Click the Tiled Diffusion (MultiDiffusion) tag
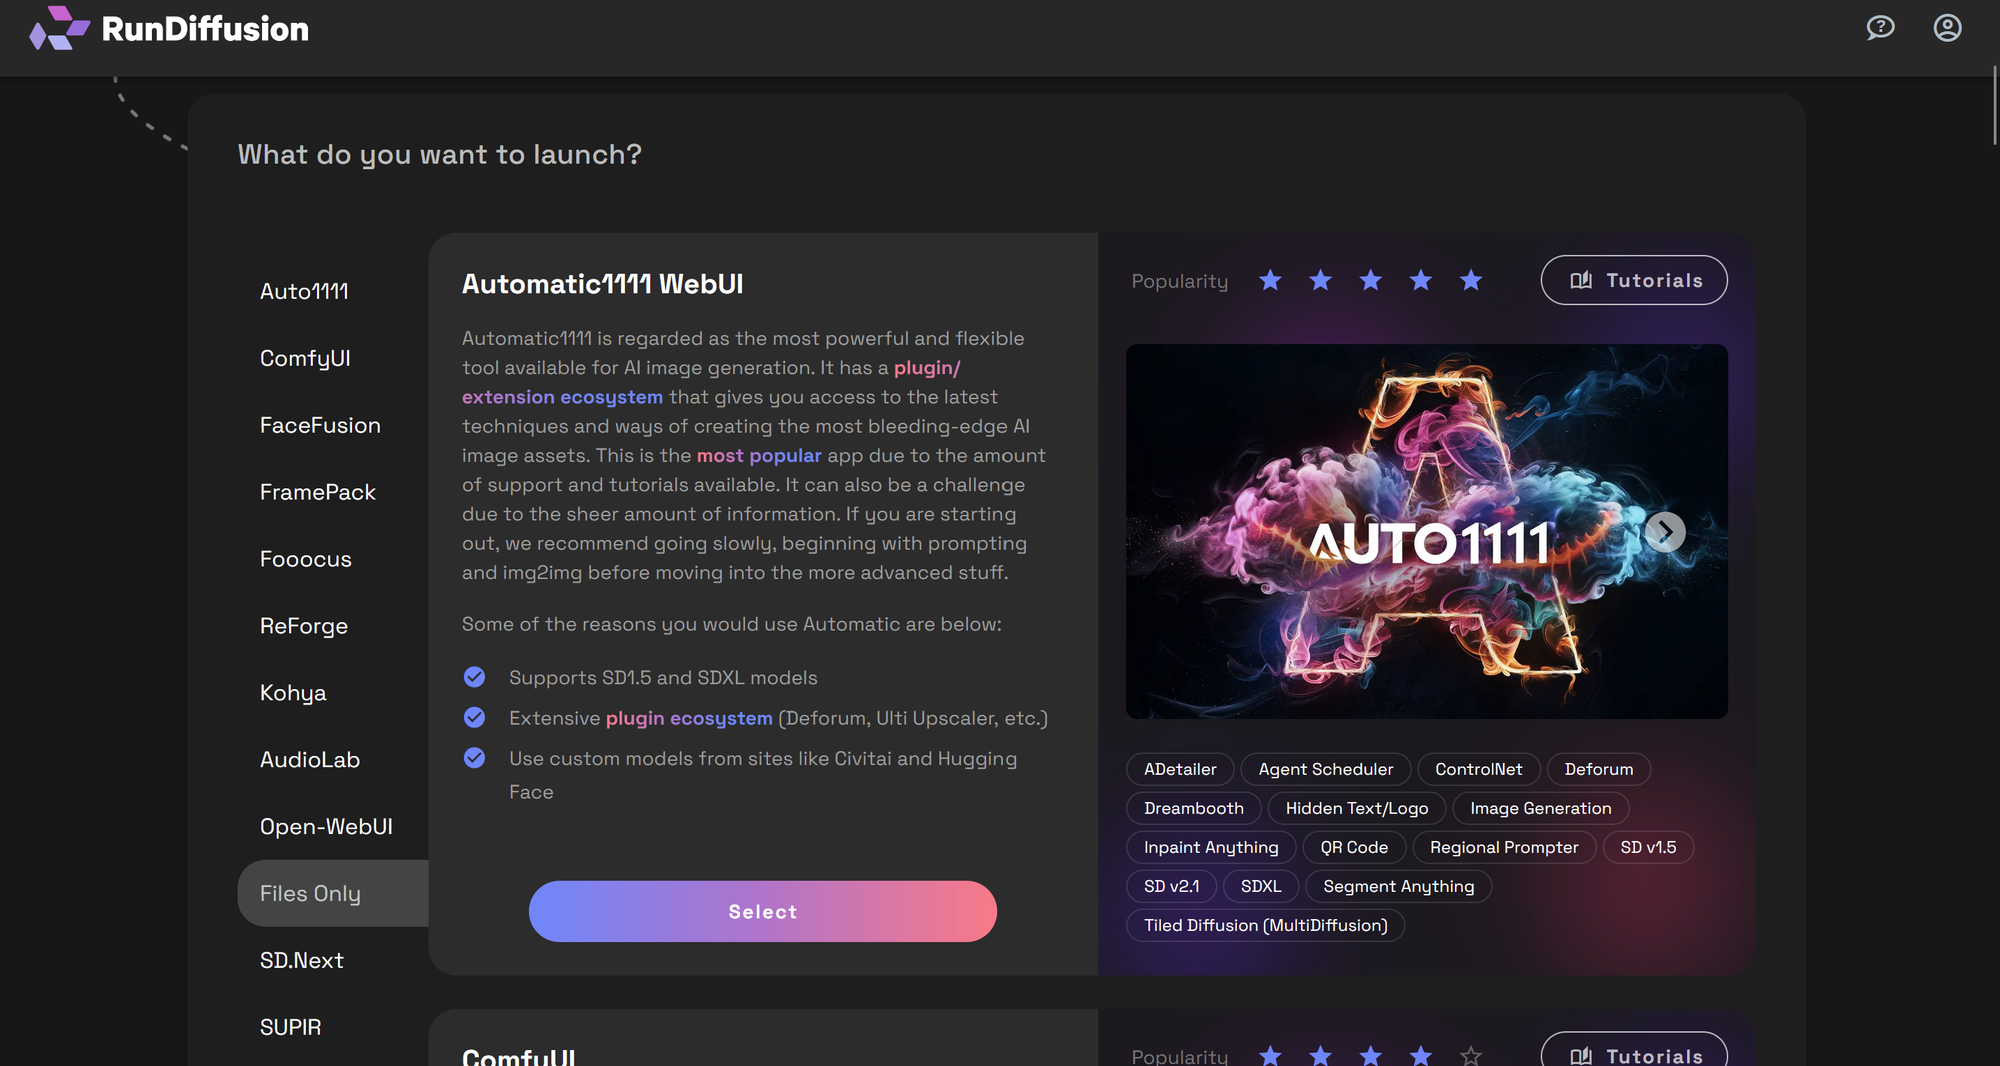This screenshot has height=1066, width=2000. 1266,925
